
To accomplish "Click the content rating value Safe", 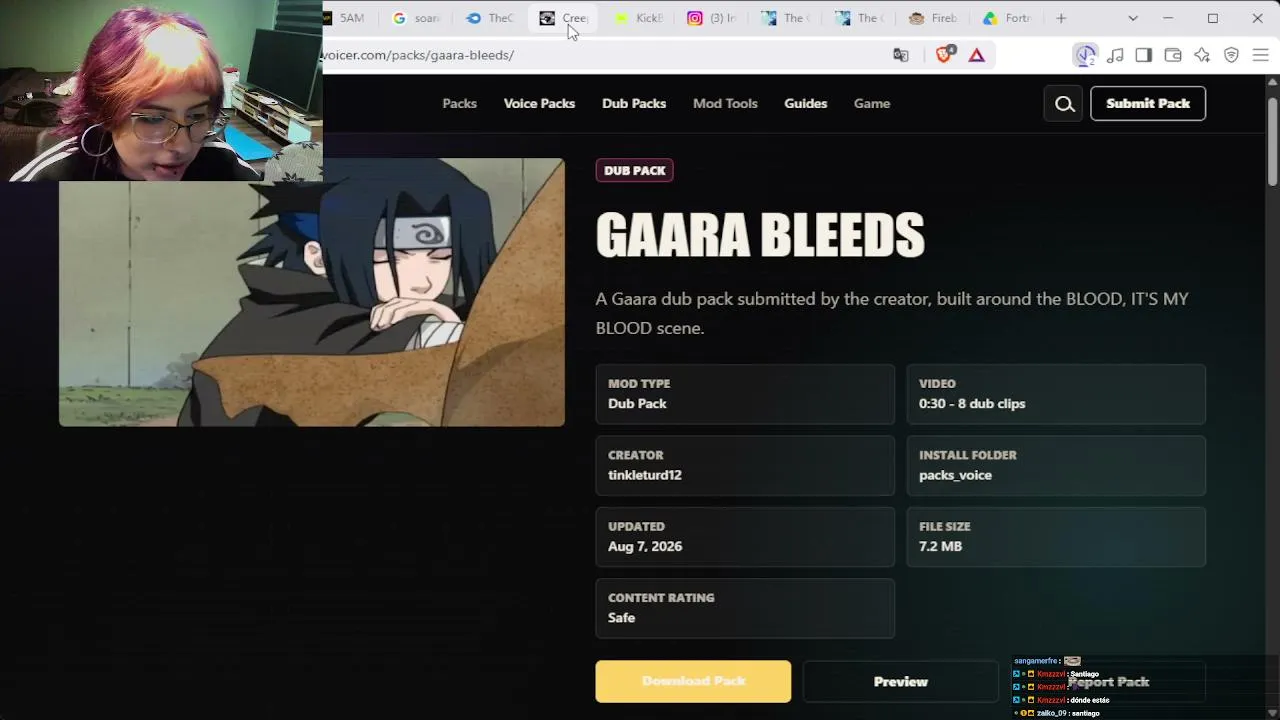I will click(x=621, y=618).
